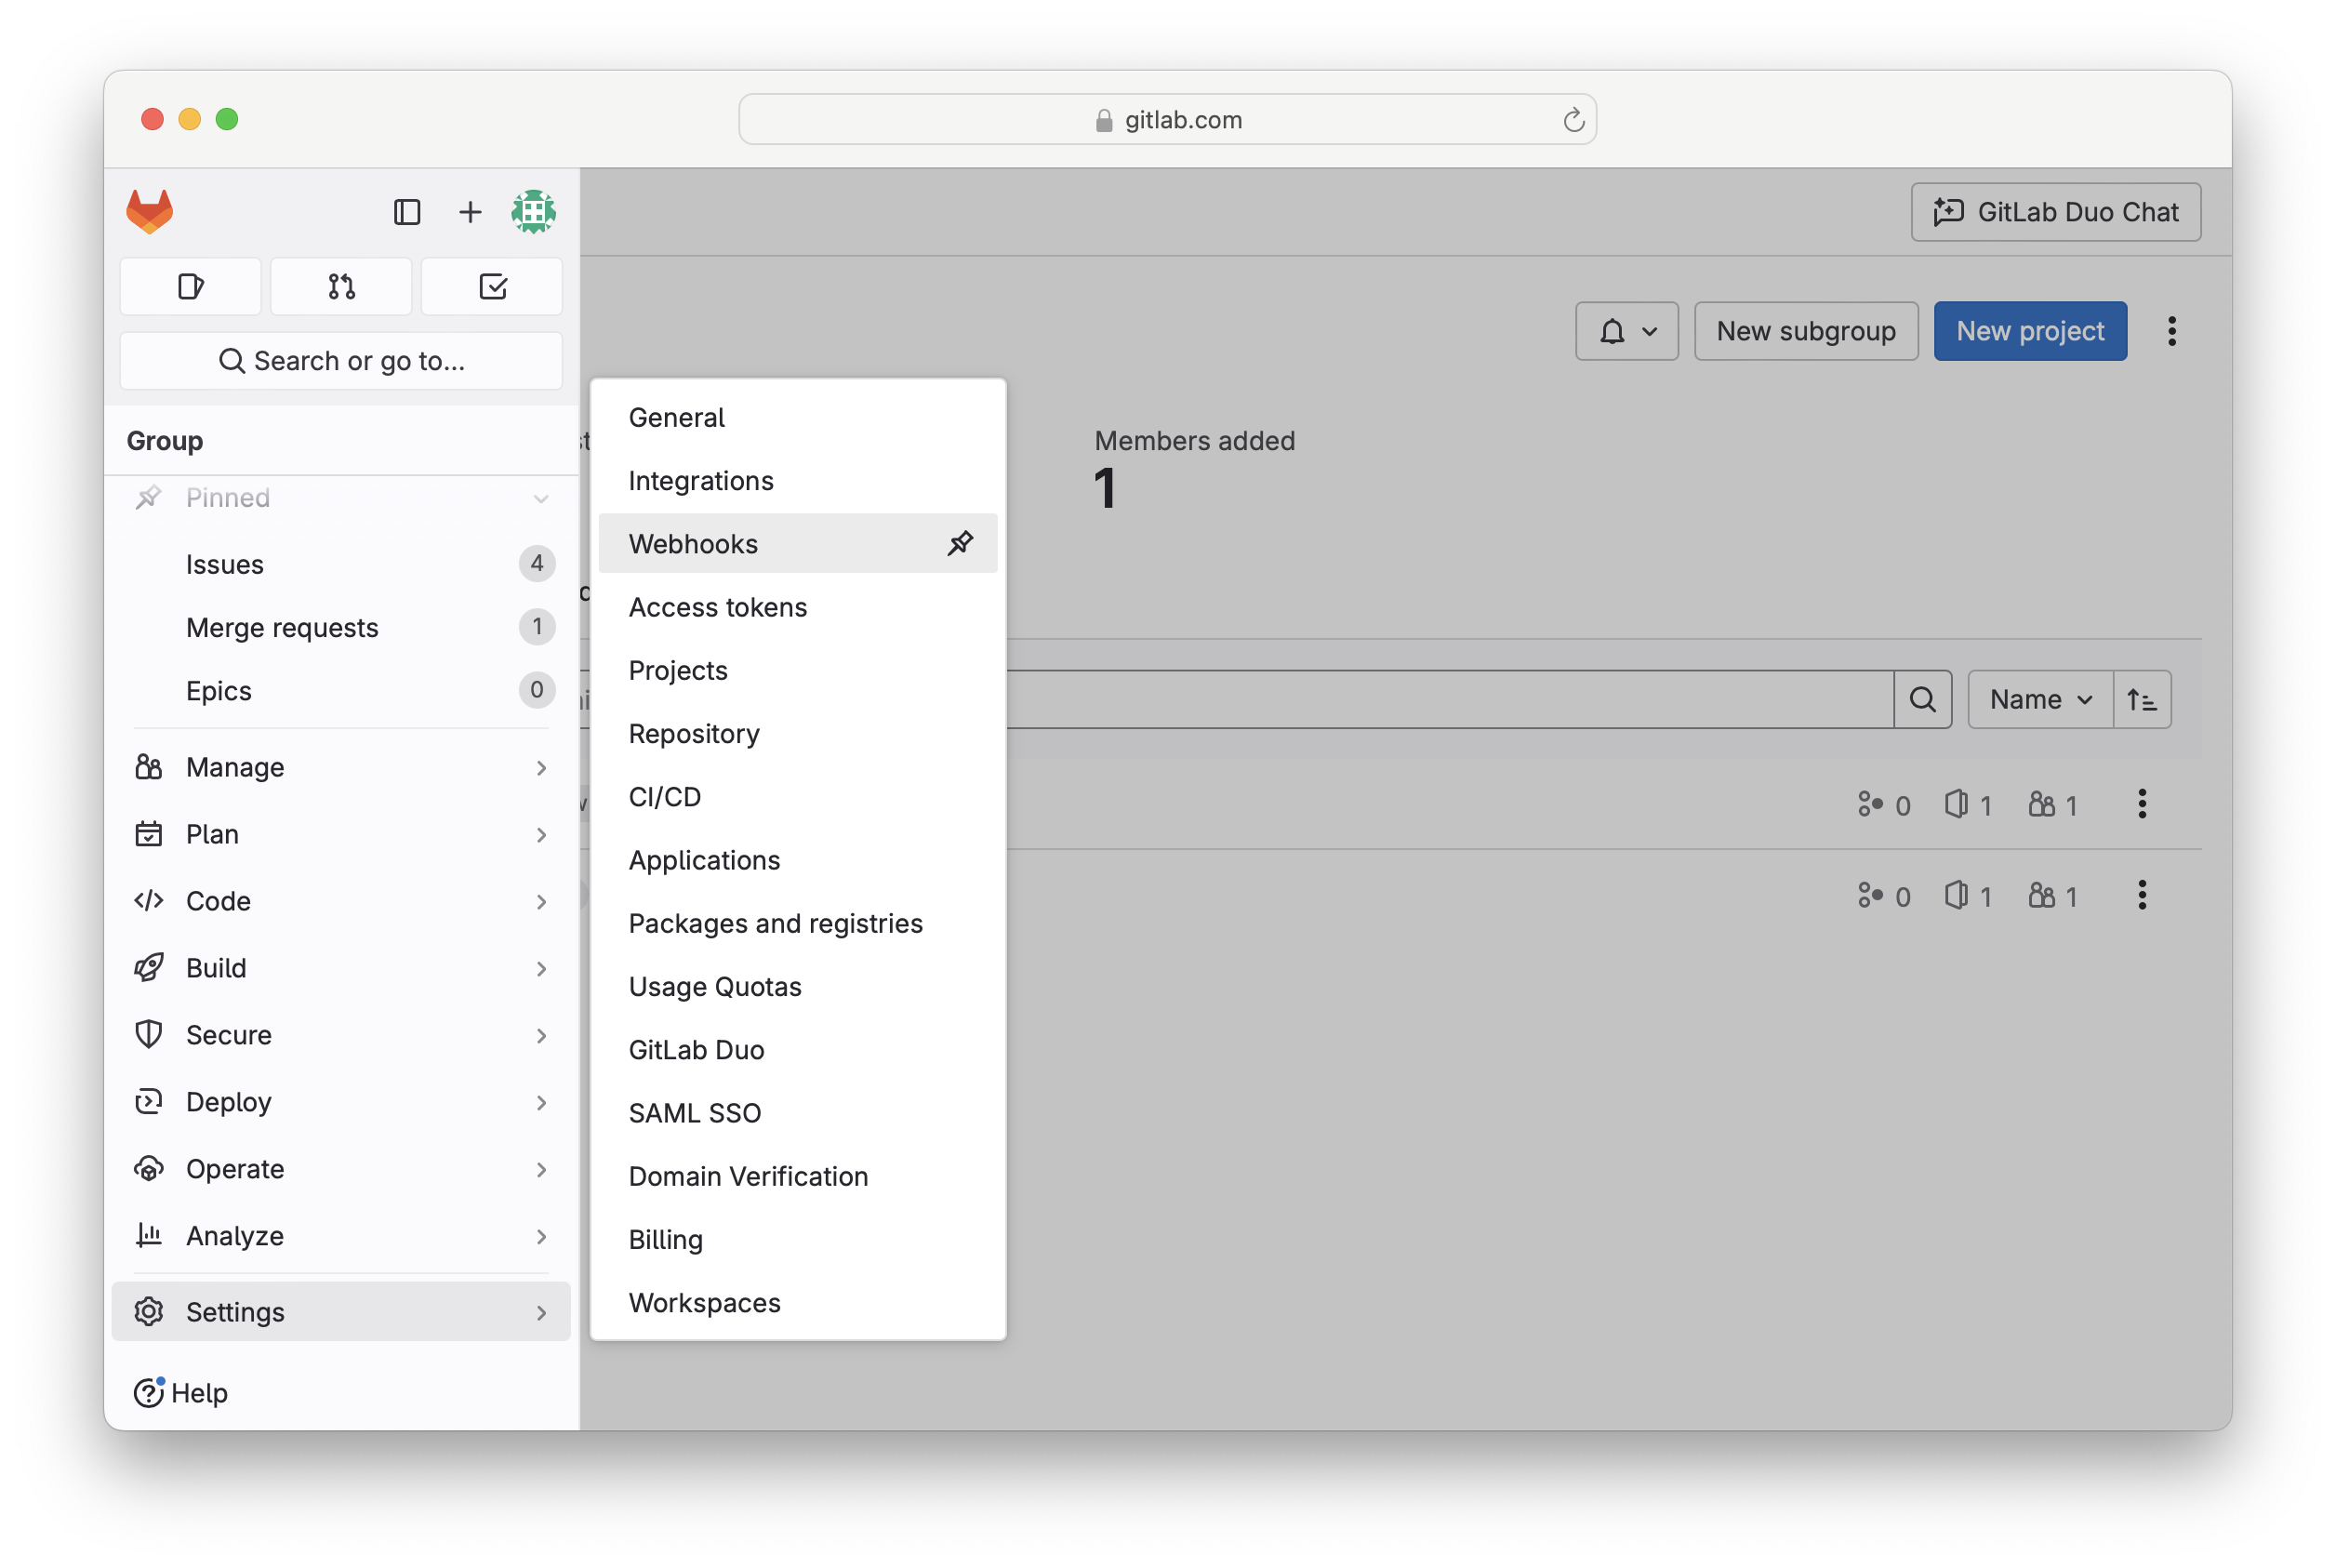The image size is (2336, 1568).
Task: Click the Search or go to field
Action: 341,361
